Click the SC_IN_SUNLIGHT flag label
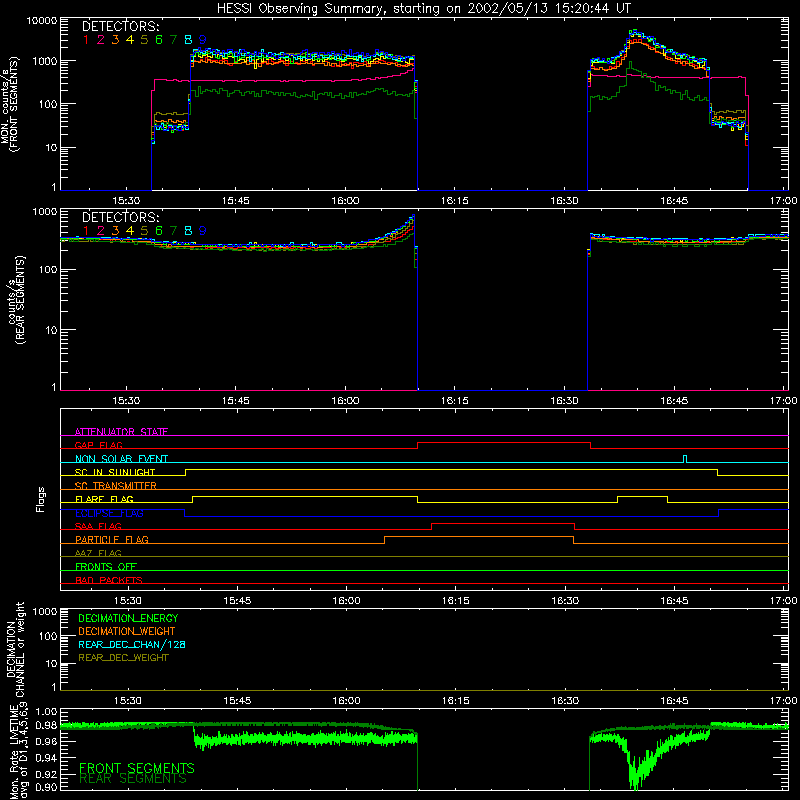Image resolution: width=800 pixels, height=800 pixels. tap(115, 472)
